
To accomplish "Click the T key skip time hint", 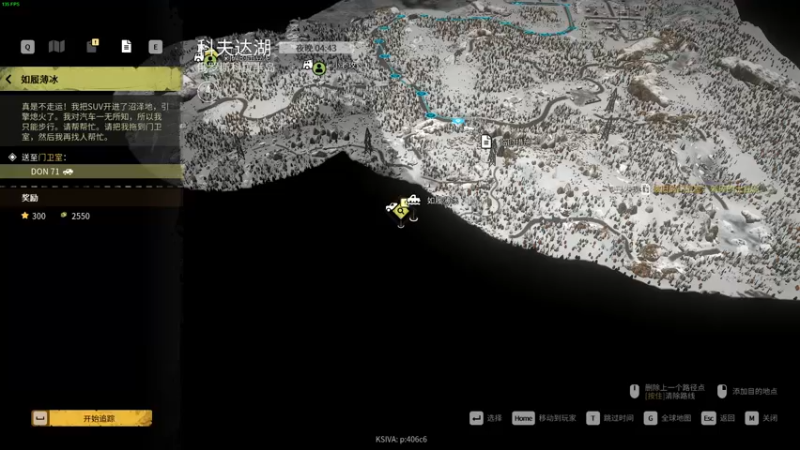I will coord(610,418).
